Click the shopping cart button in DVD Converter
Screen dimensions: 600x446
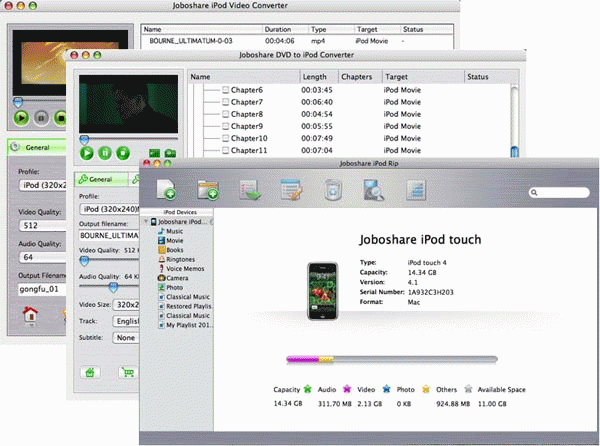pos(128,372)
